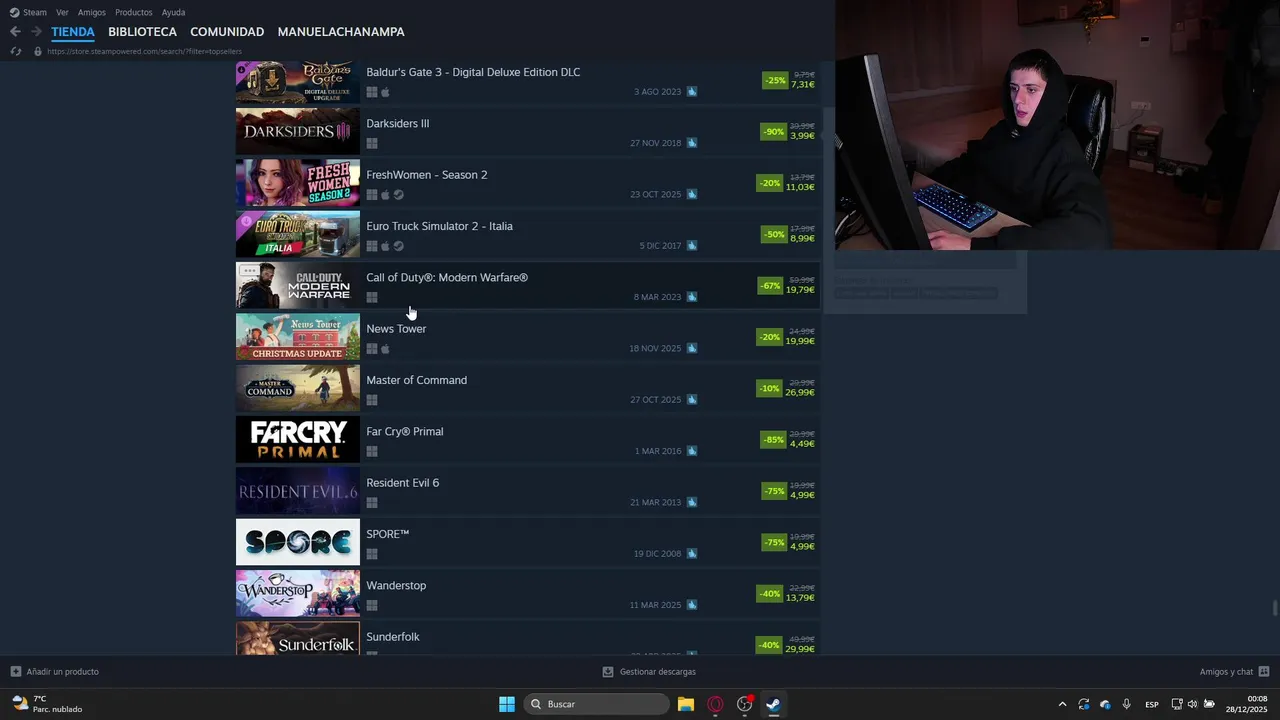Viewport: 1280px width, 720px height.
Task: Click the review thumbs-up icon for News Tower
Action: click(x=692, y=348)
